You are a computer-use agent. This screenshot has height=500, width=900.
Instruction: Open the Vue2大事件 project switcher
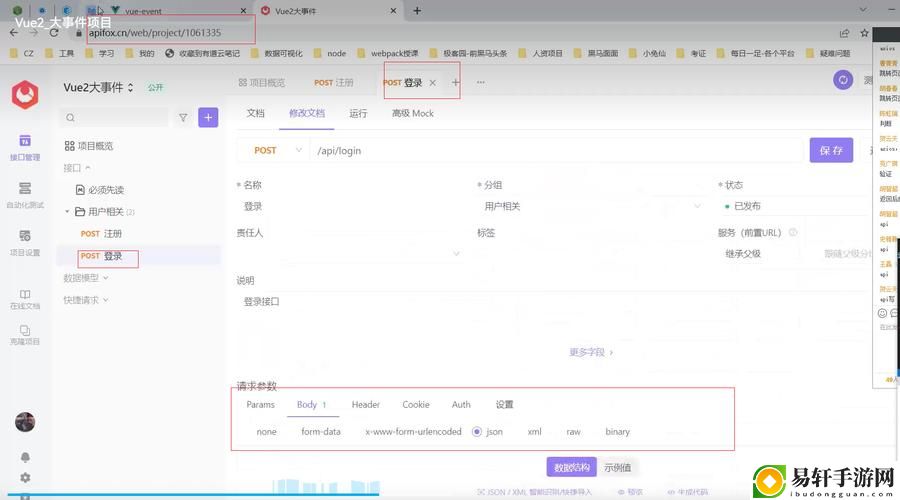click(x=98, y=87)
